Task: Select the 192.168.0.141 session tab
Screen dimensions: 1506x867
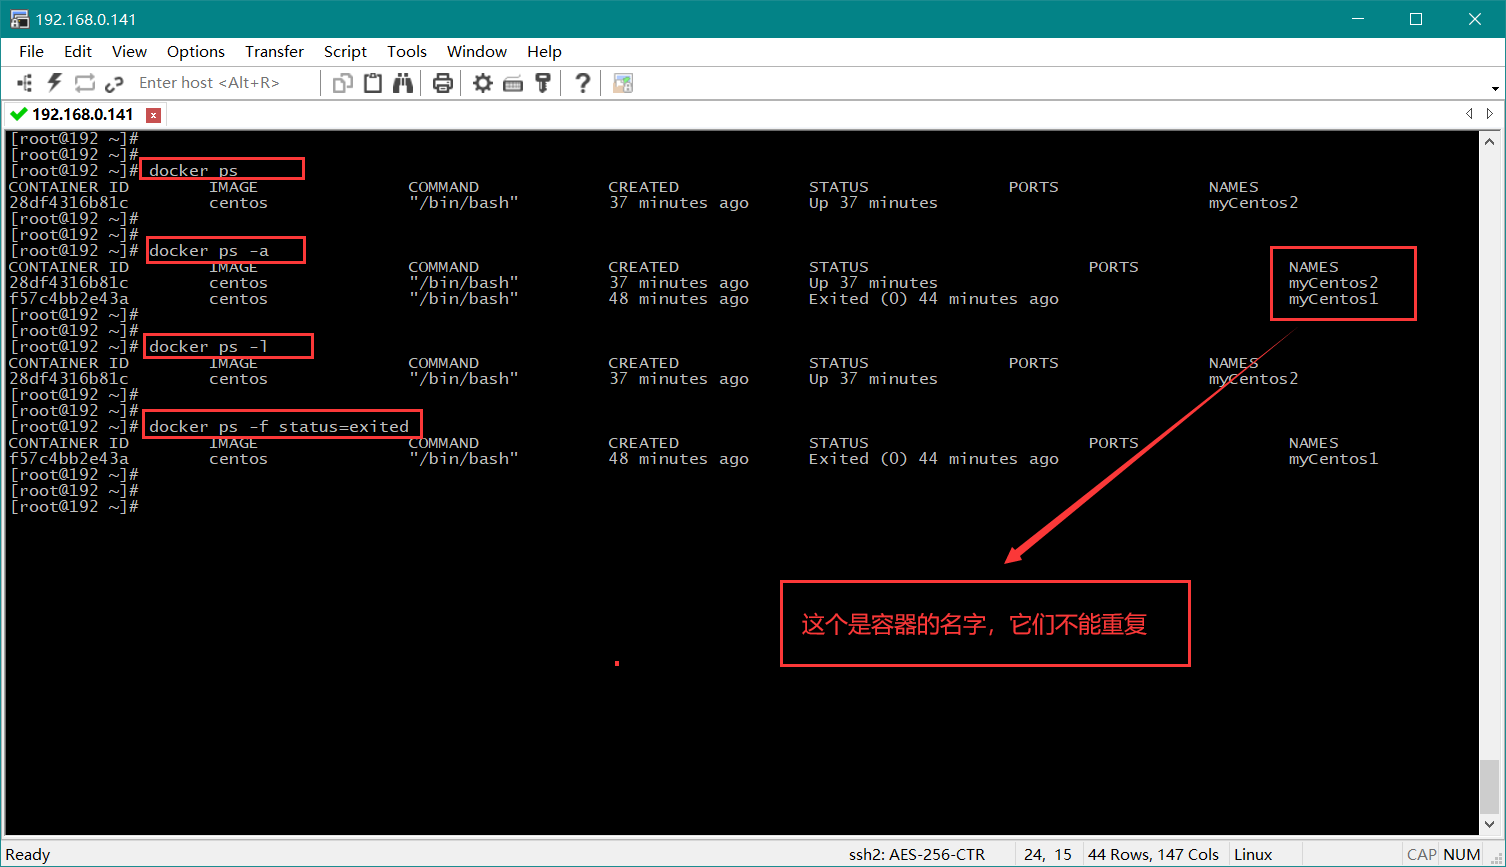Action: (x=82, y=114)
